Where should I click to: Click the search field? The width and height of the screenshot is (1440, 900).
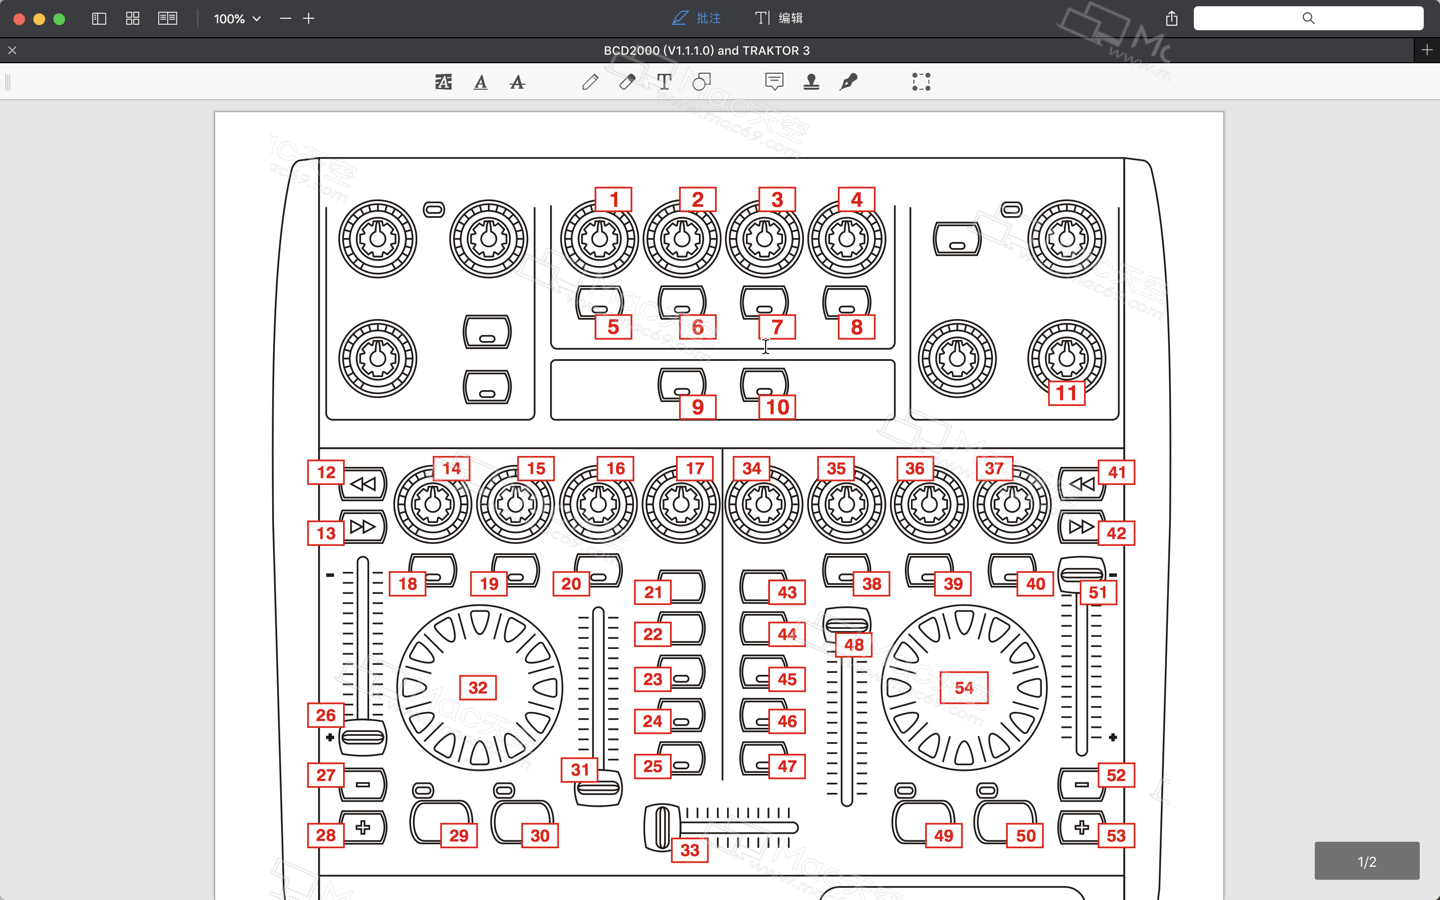[x=1308, y=18]
